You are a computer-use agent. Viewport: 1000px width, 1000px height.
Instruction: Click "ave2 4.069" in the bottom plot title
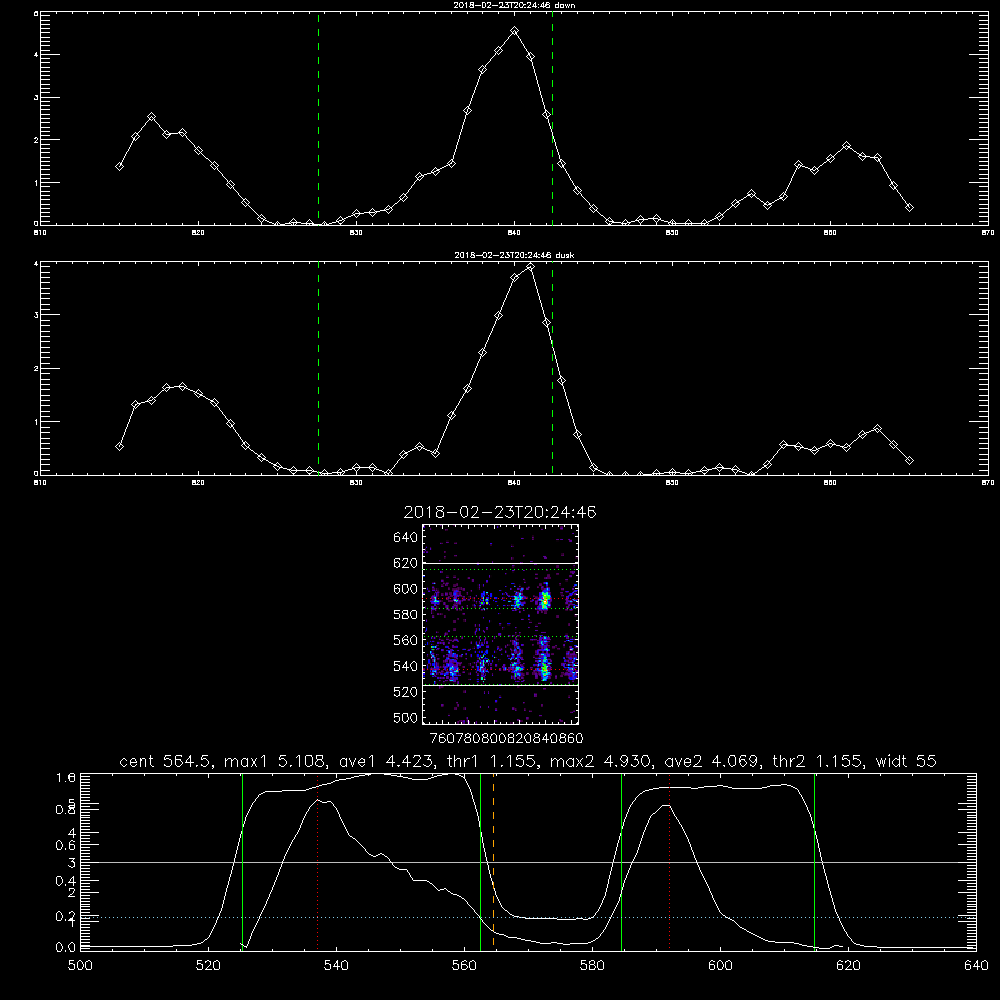click(712, 761)
